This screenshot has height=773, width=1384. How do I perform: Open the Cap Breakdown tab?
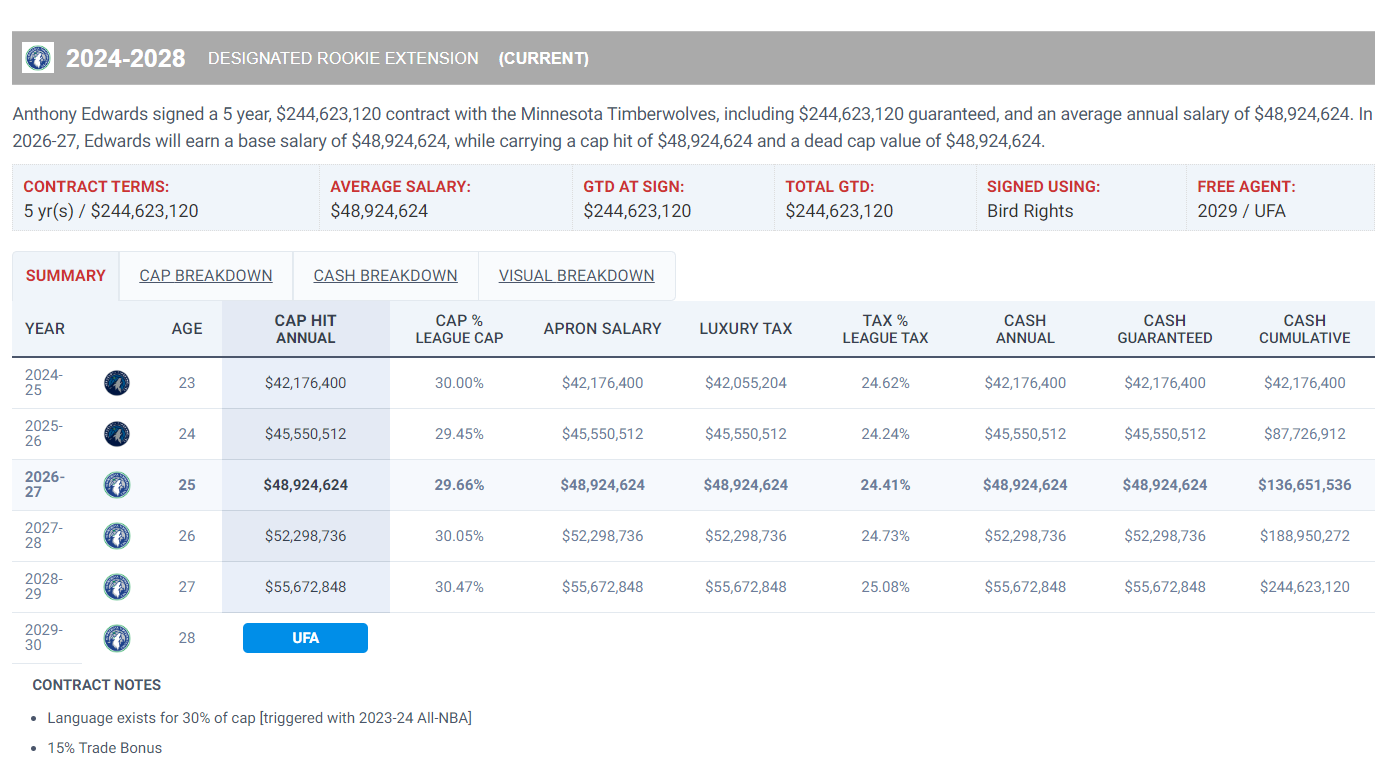tap(206, 276)
